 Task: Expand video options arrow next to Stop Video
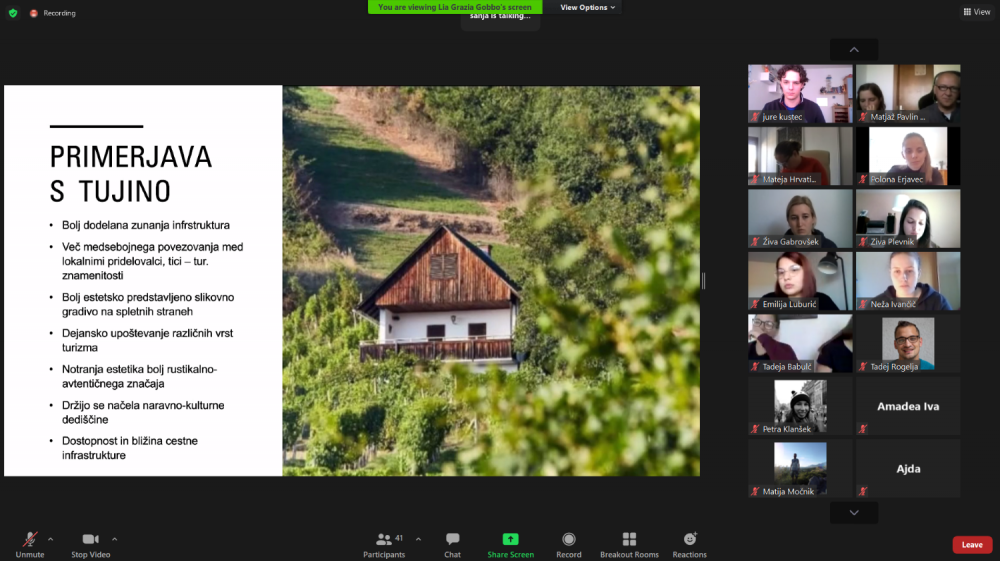[x=114, y=538]
